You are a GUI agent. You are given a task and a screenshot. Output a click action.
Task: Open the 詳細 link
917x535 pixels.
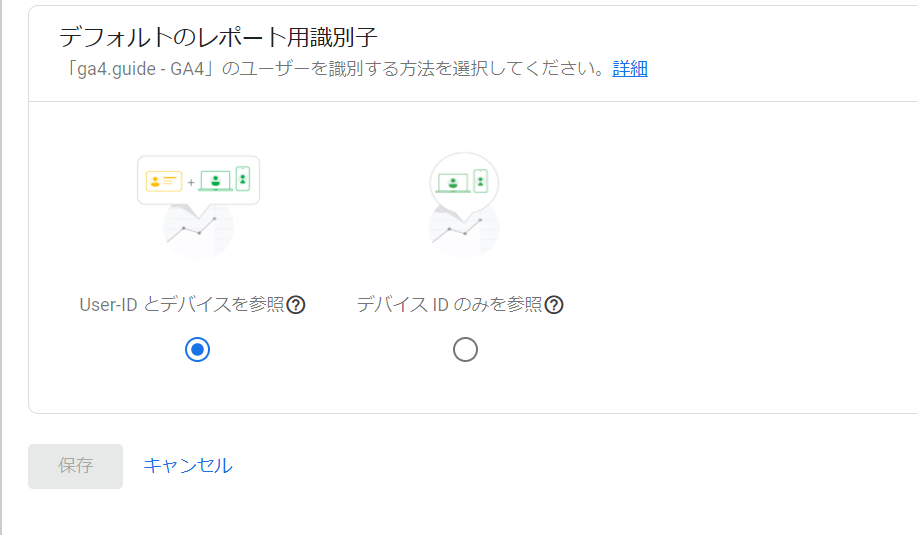(x=630, y=69)
